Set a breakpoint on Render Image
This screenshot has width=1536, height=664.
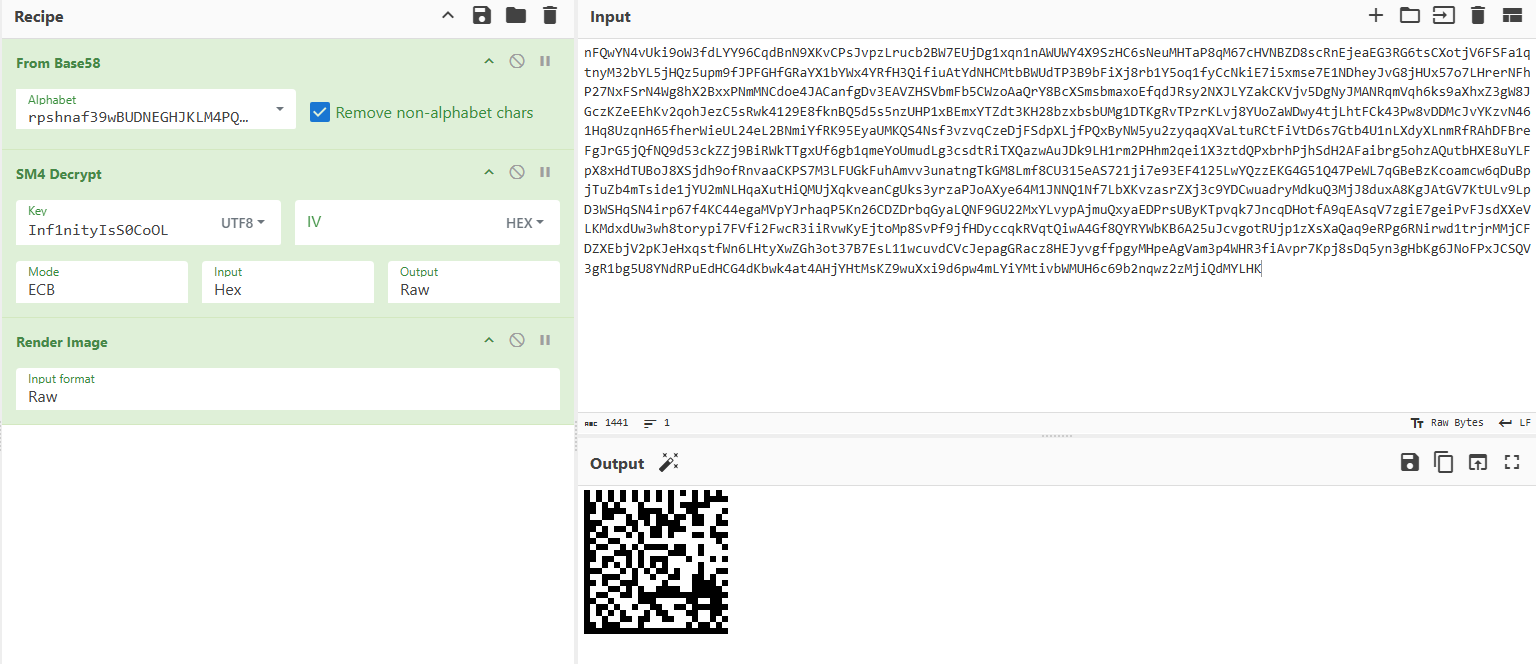545,341
